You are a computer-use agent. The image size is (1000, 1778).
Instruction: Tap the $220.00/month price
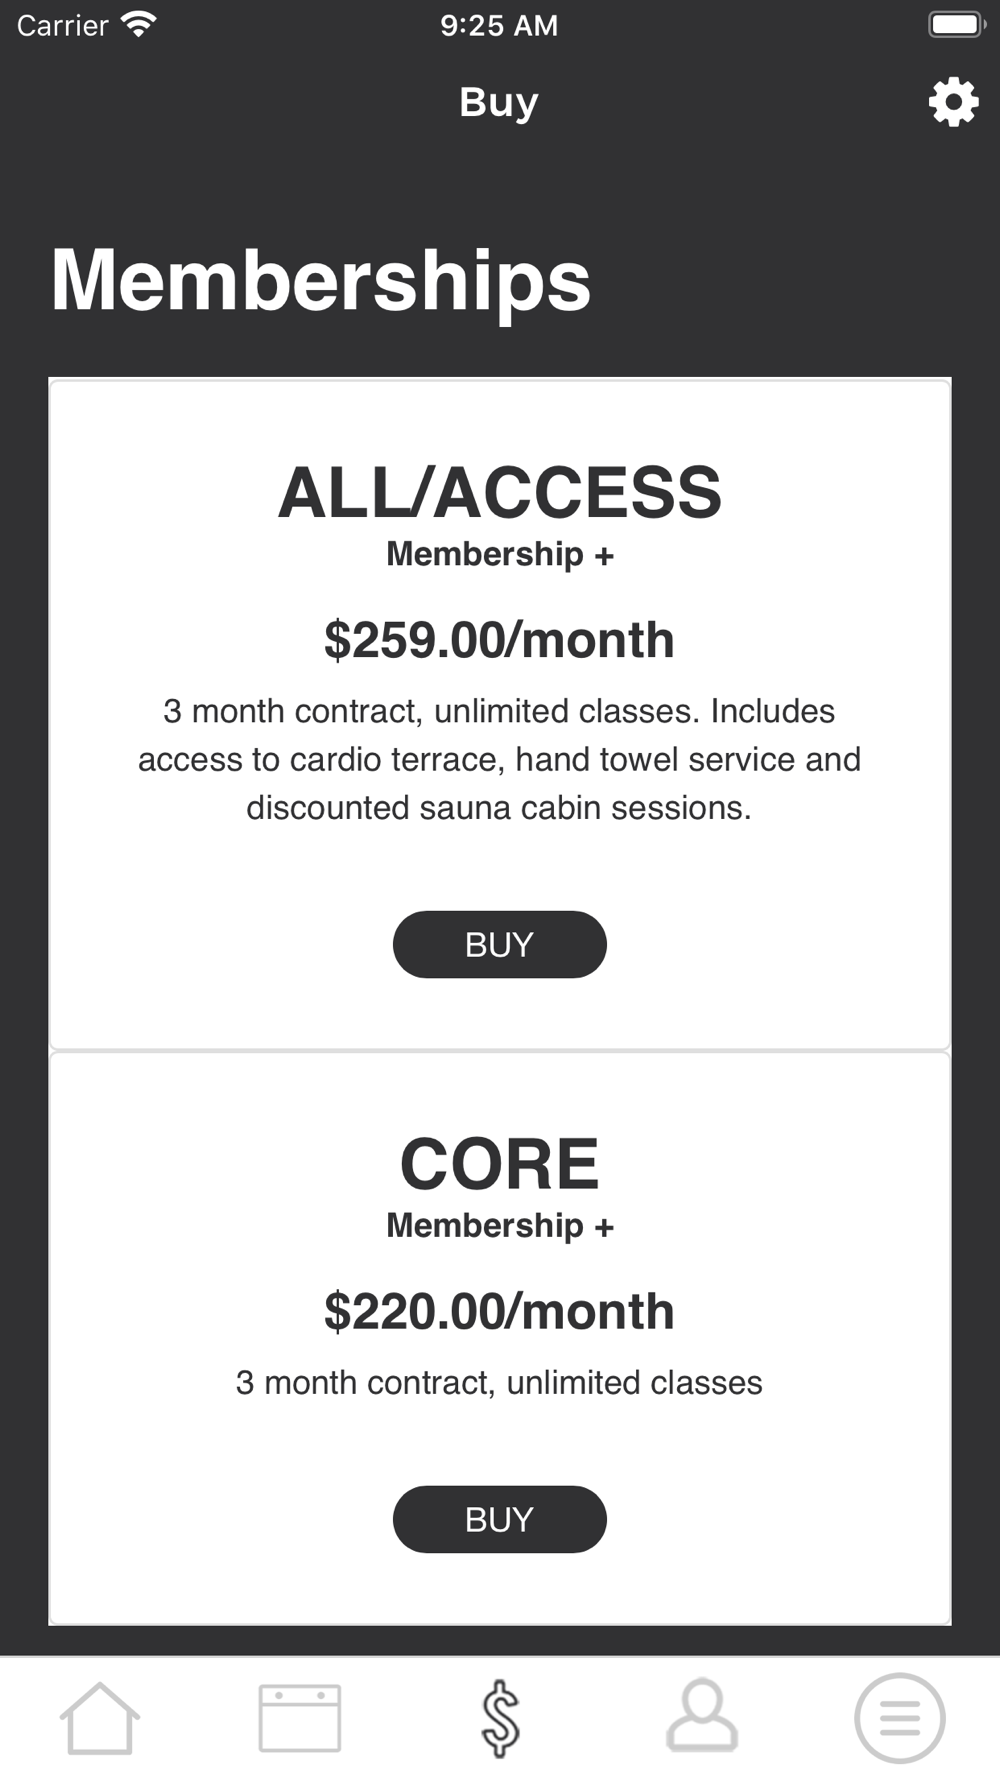click(500, 1312)
